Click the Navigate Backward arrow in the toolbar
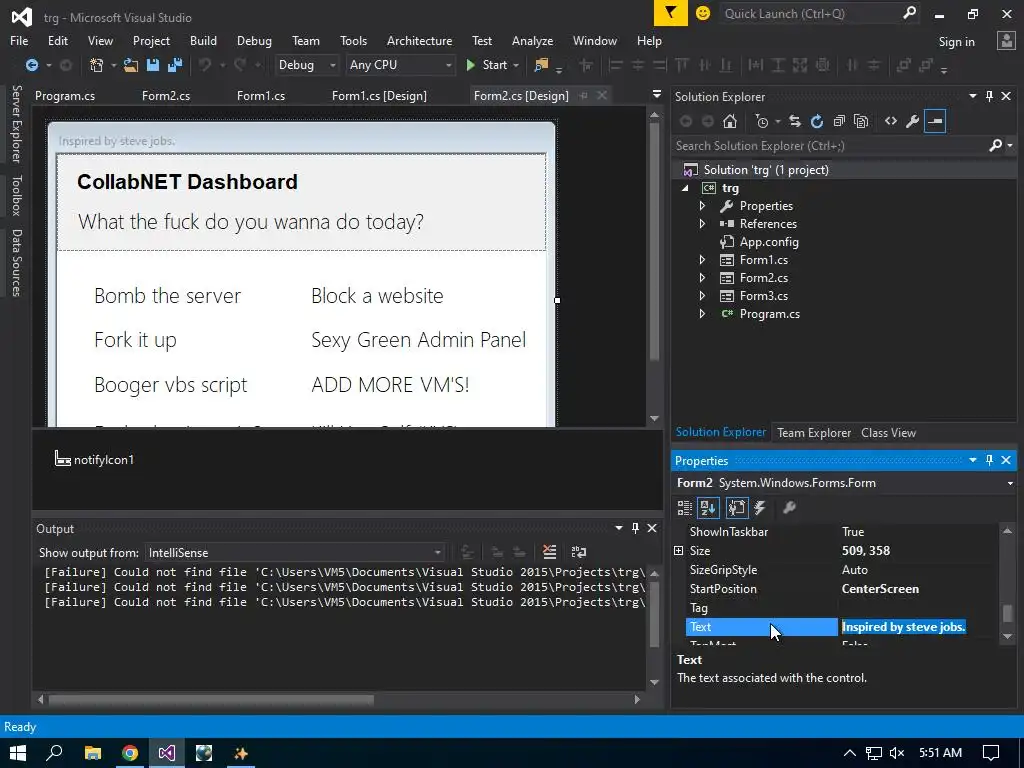 pos(31,65)
